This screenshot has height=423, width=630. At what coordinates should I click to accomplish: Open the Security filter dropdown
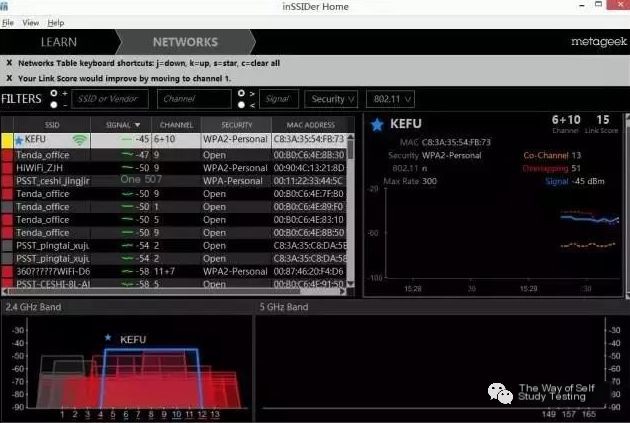pyautogui.click(x=331, y=99)
